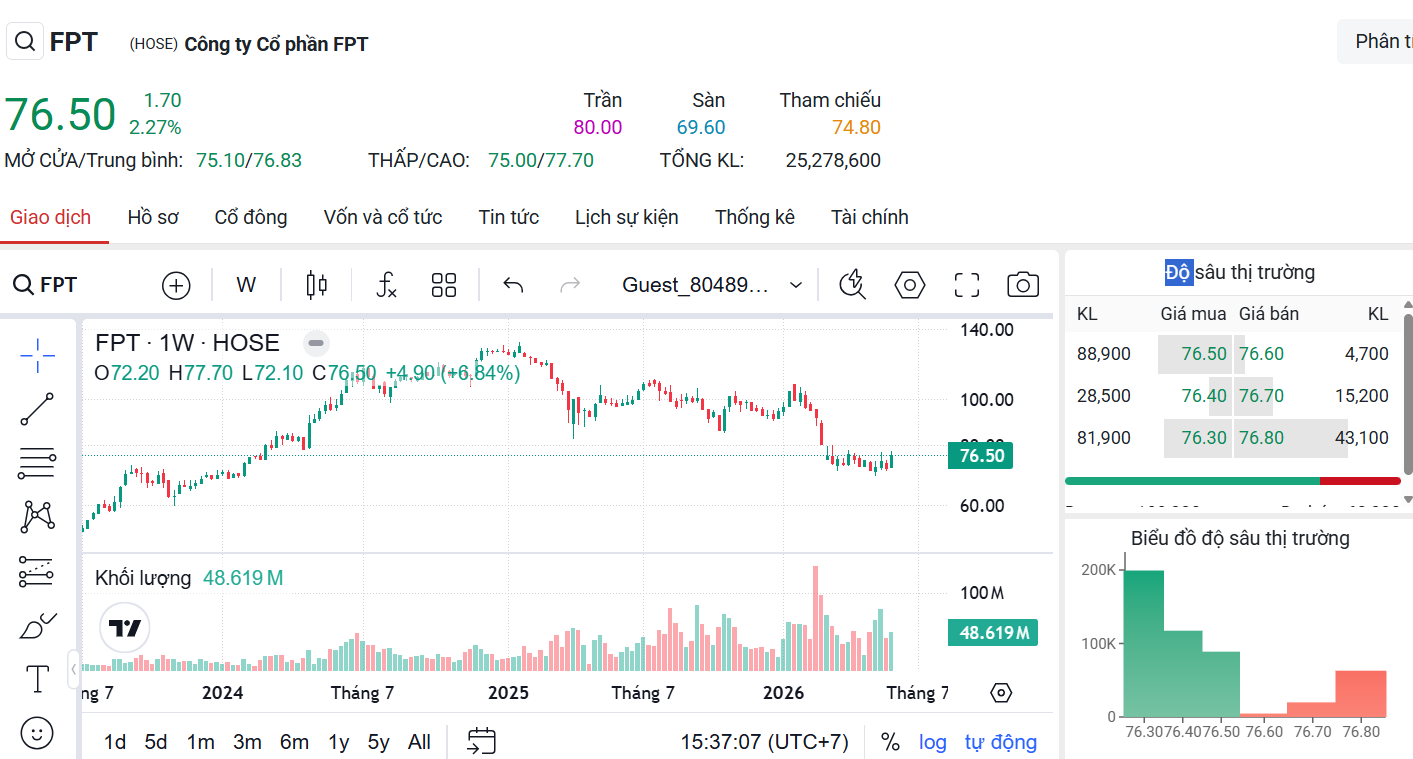Undo last chart action
1413x759 pixels.
(x=513, y=285)
